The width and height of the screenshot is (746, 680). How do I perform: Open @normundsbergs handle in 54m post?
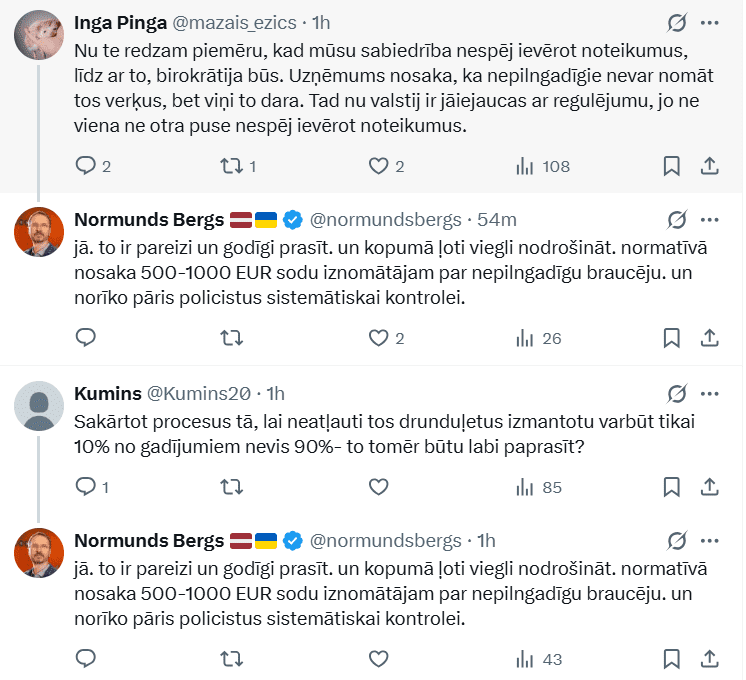pyautogui.click(x=385, y=220)
